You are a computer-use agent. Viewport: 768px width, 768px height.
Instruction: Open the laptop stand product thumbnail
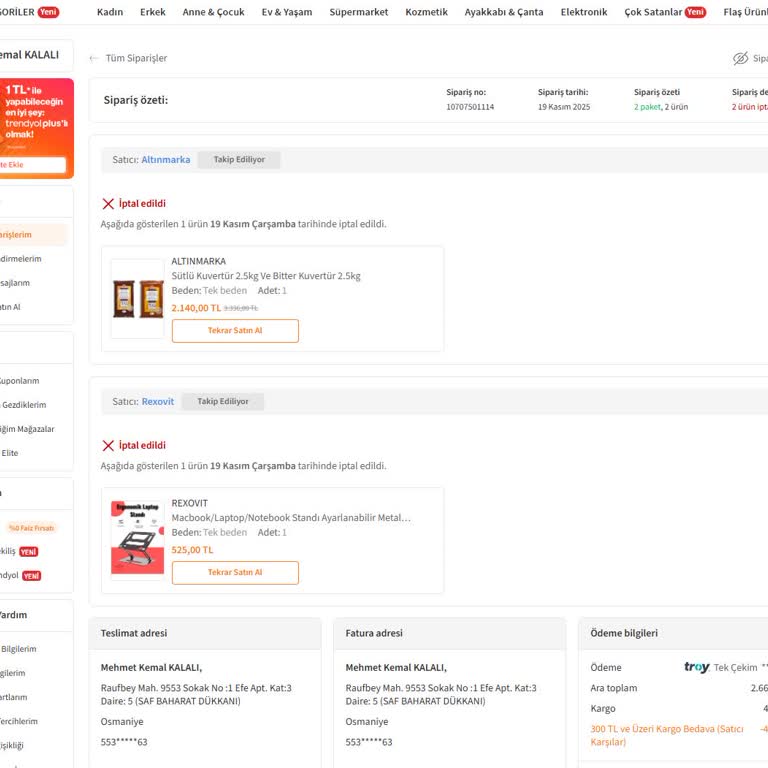(137, 539)
